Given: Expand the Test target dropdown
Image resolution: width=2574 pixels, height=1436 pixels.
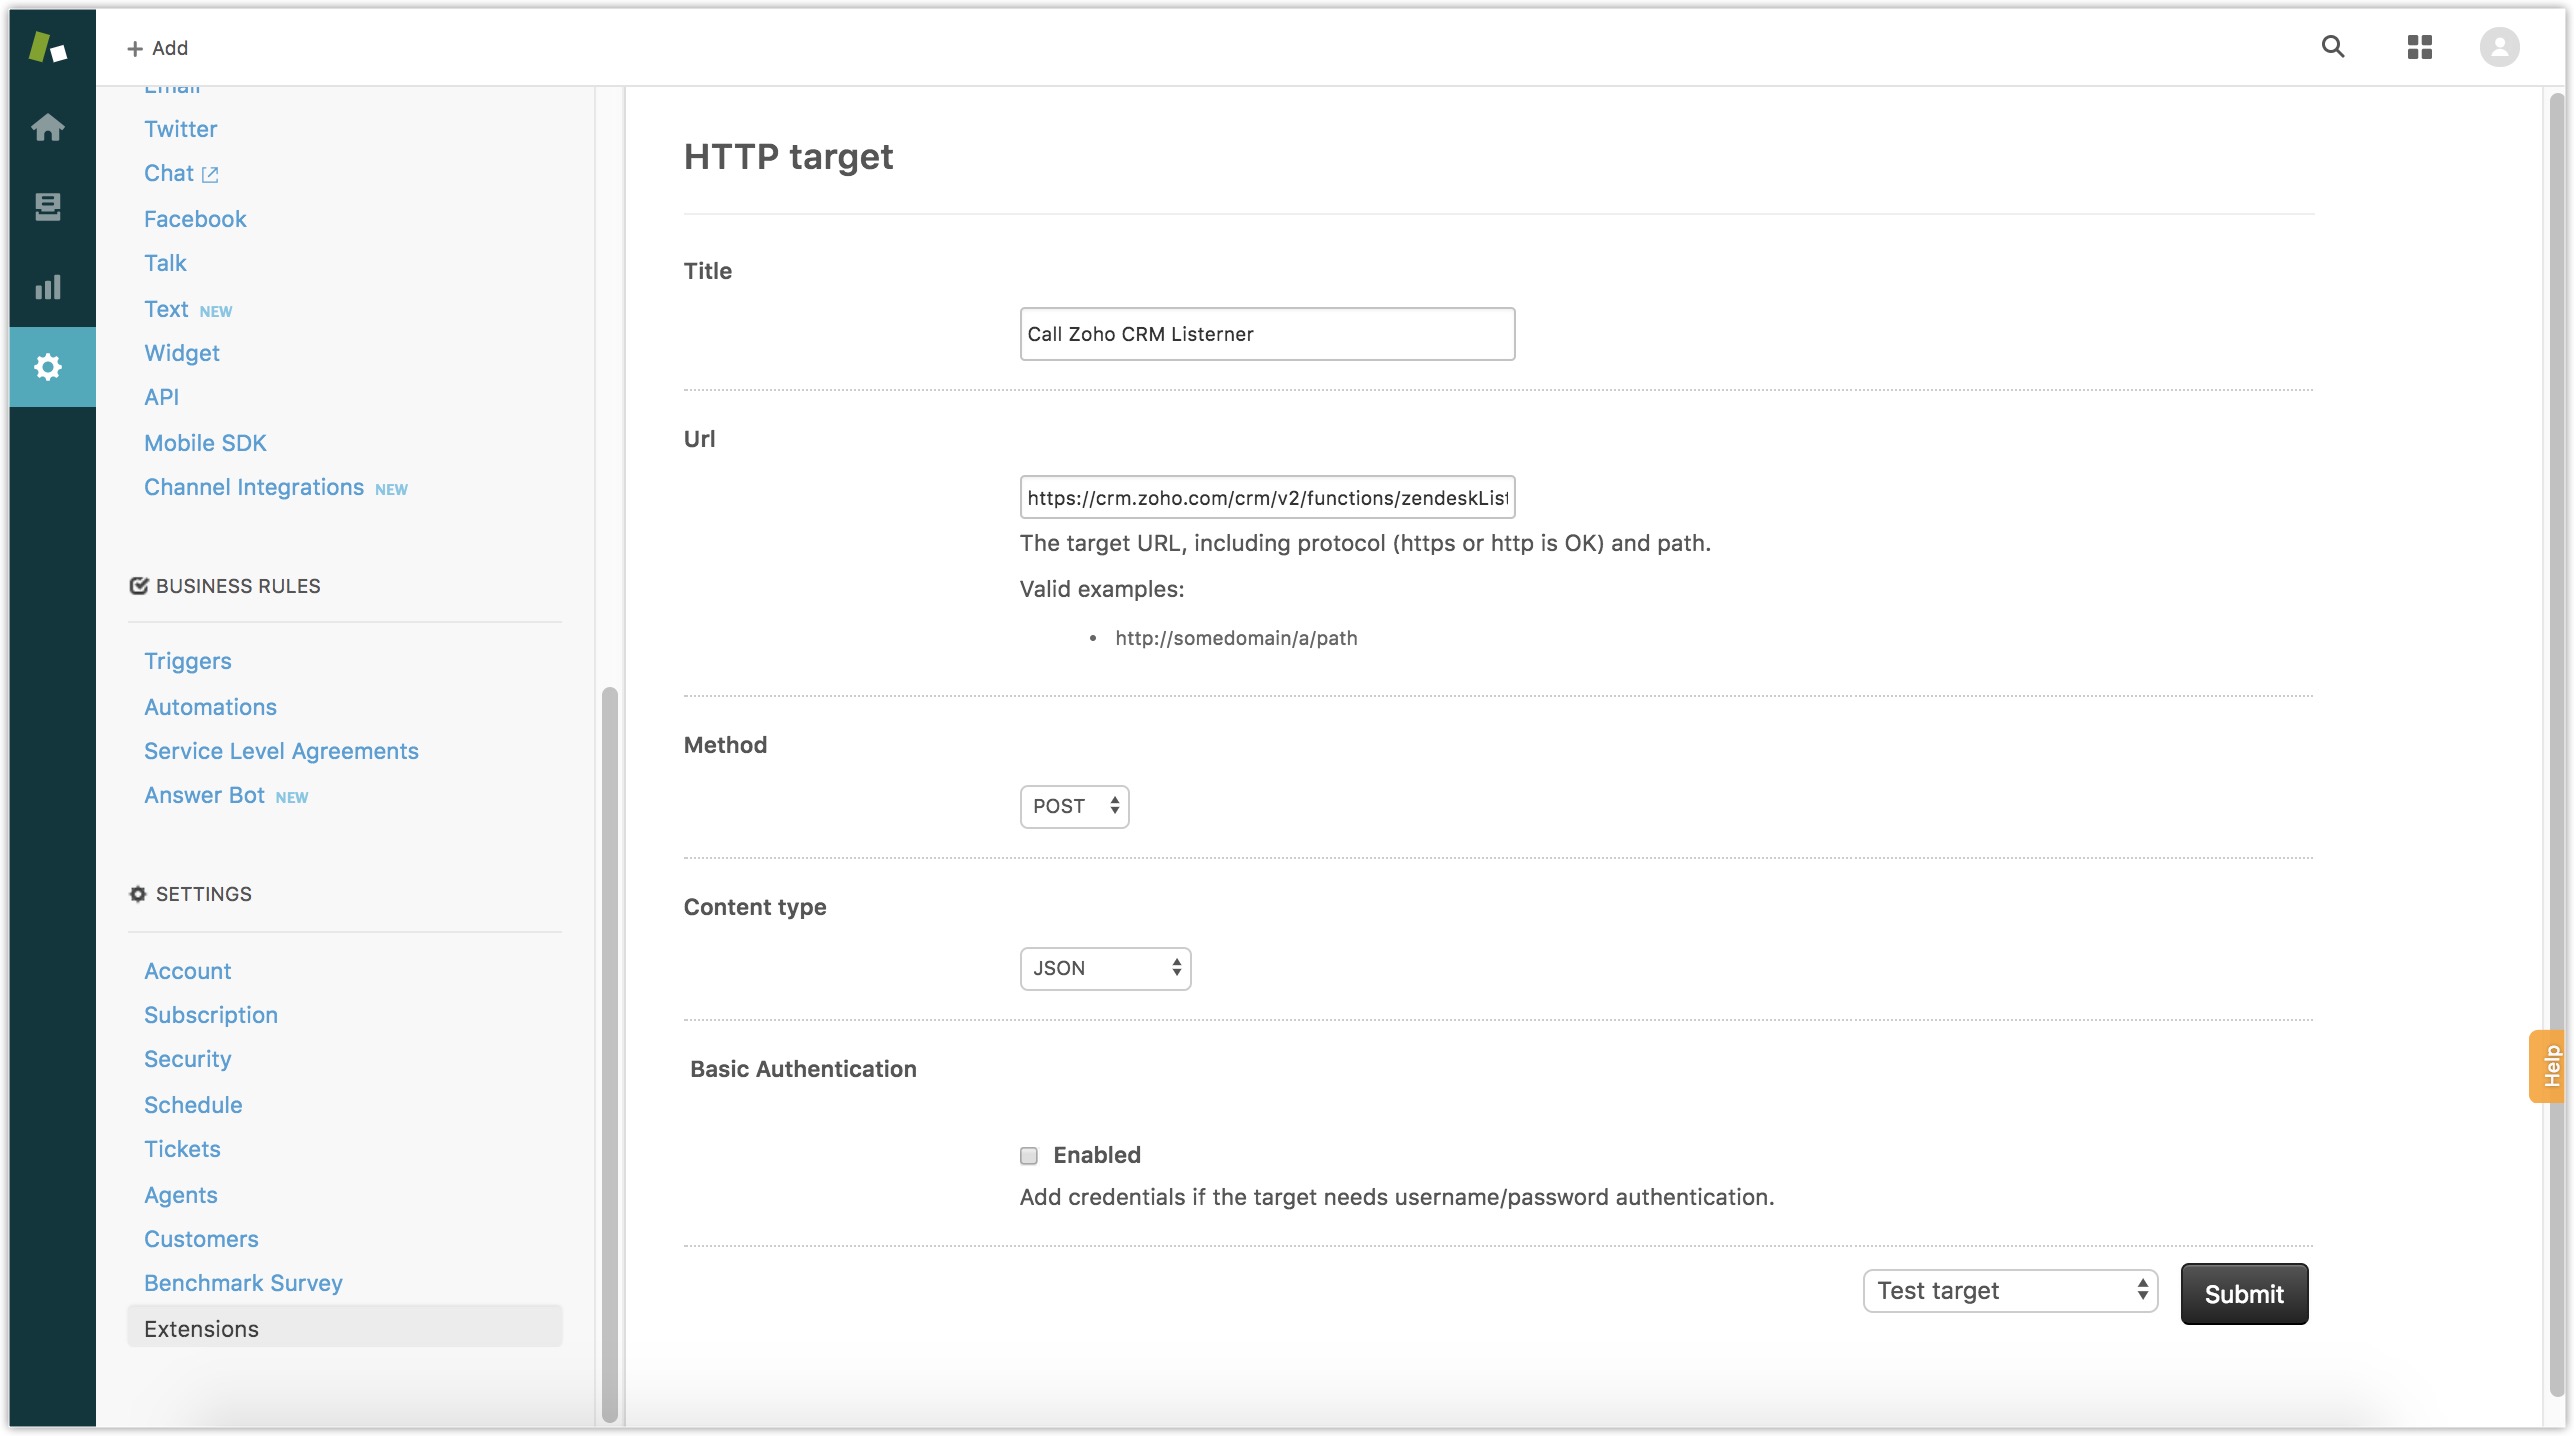Looking at the screenshot, I should 2009,1291.
